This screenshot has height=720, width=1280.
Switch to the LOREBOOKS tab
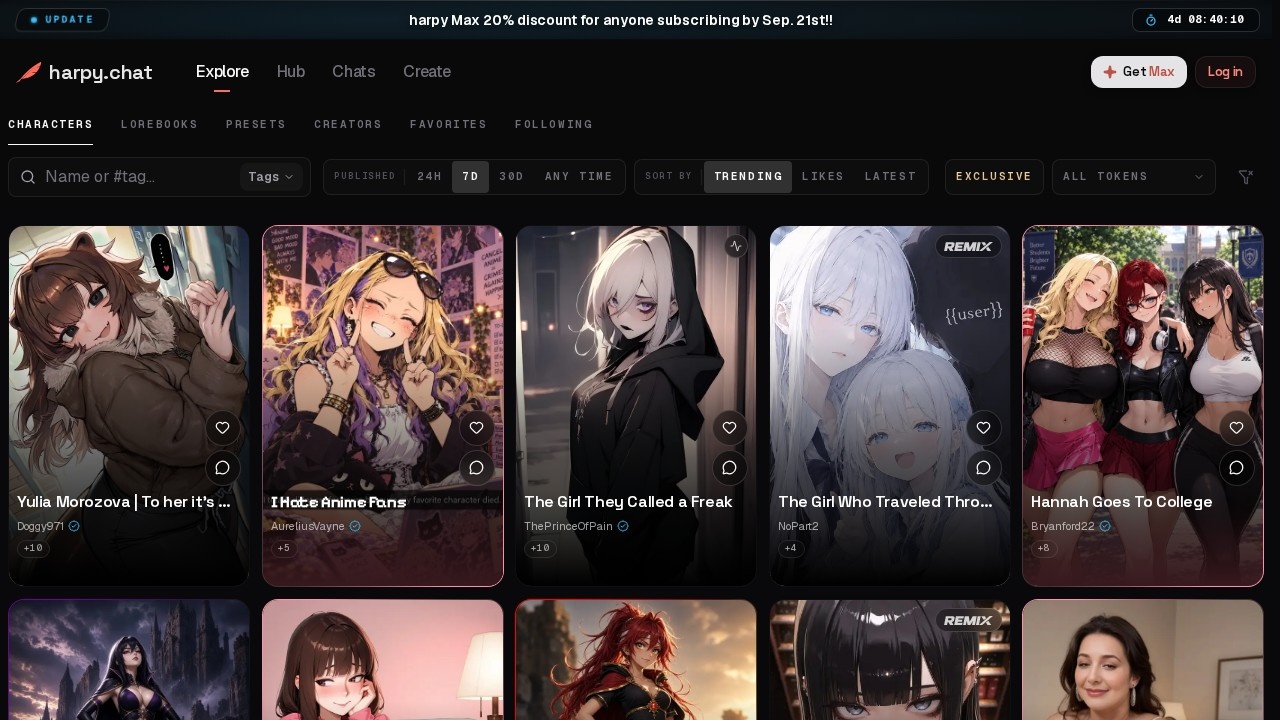pyautogui.click(x=159, y=125)
